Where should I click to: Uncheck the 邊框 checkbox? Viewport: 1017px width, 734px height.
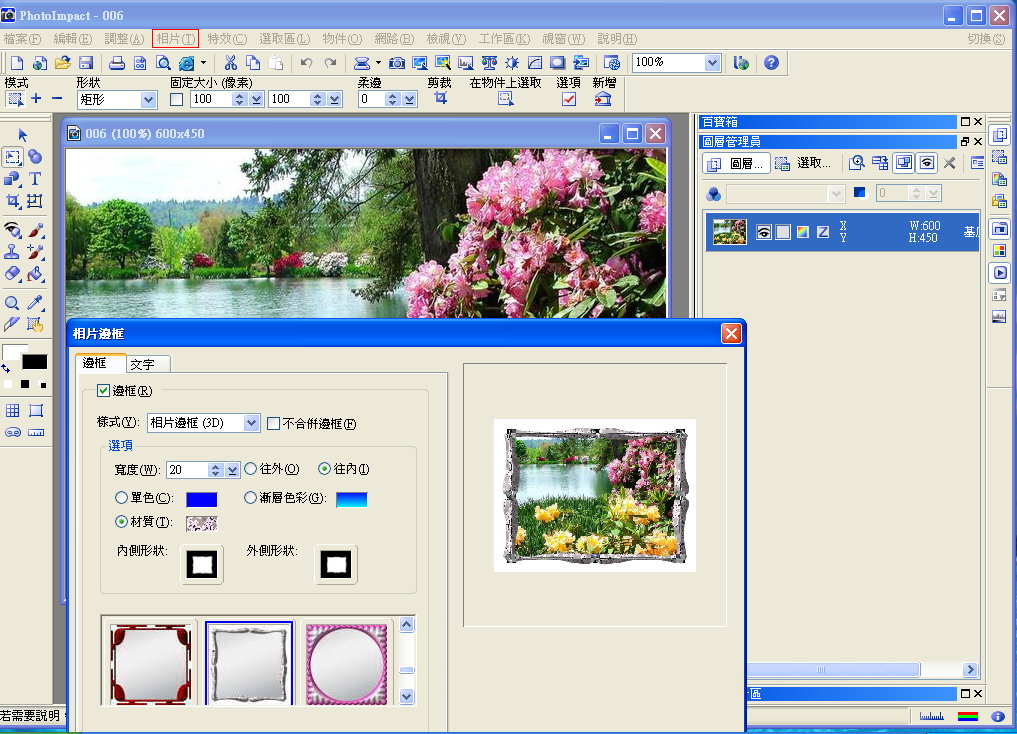pyautogui.click(x=103, y=390)
